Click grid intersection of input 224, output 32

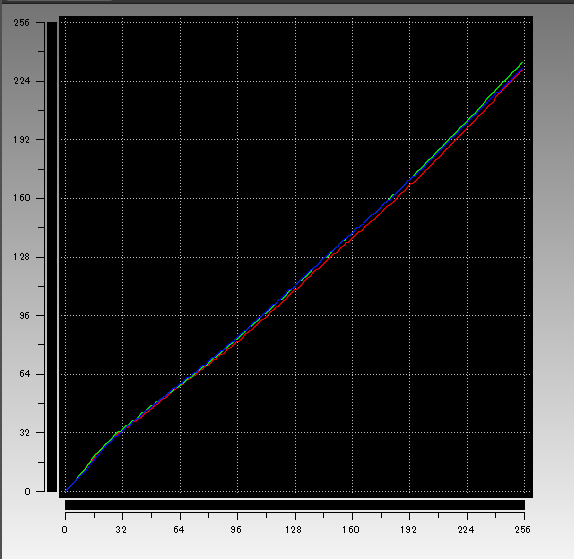click(x=467, y=433)
